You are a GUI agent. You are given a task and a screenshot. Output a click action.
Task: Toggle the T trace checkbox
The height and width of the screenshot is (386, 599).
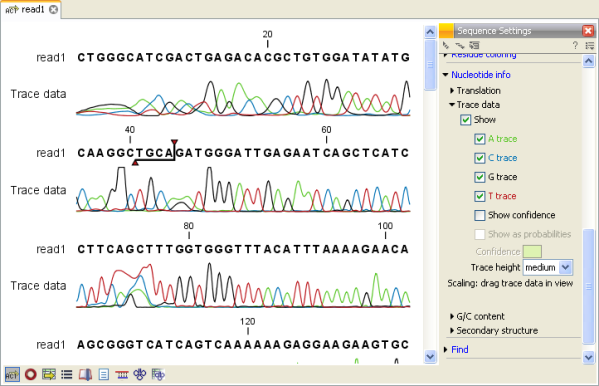[x=480, y=196]
